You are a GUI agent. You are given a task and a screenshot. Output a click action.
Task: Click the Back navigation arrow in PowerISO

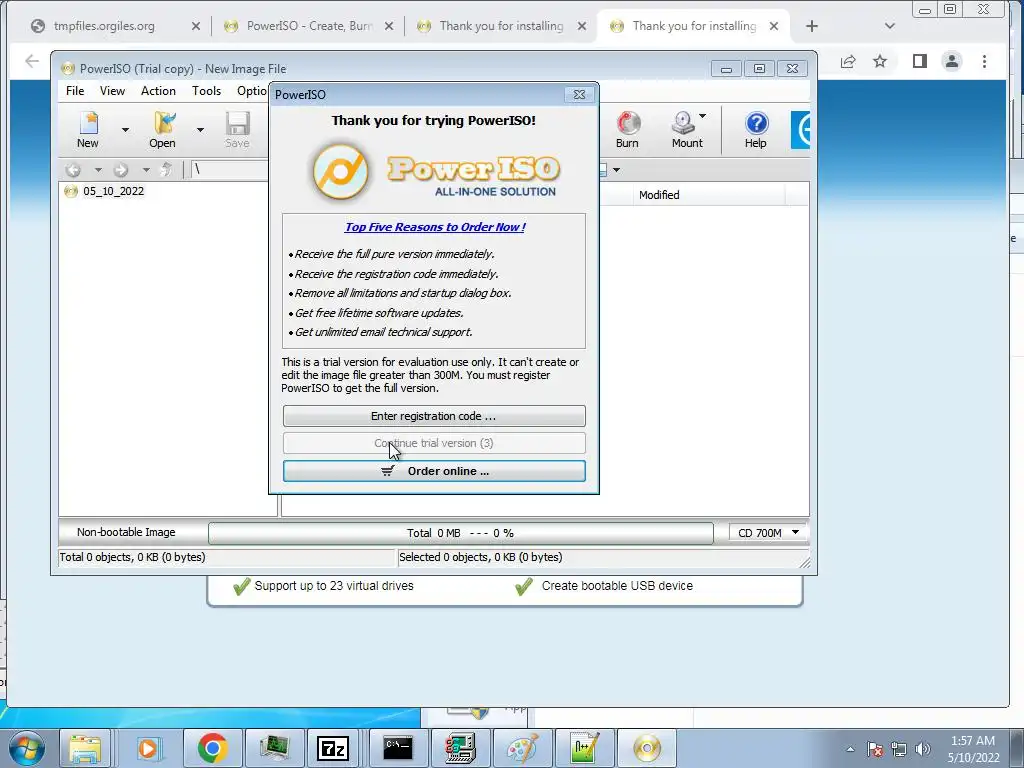[x=73, y=170]
